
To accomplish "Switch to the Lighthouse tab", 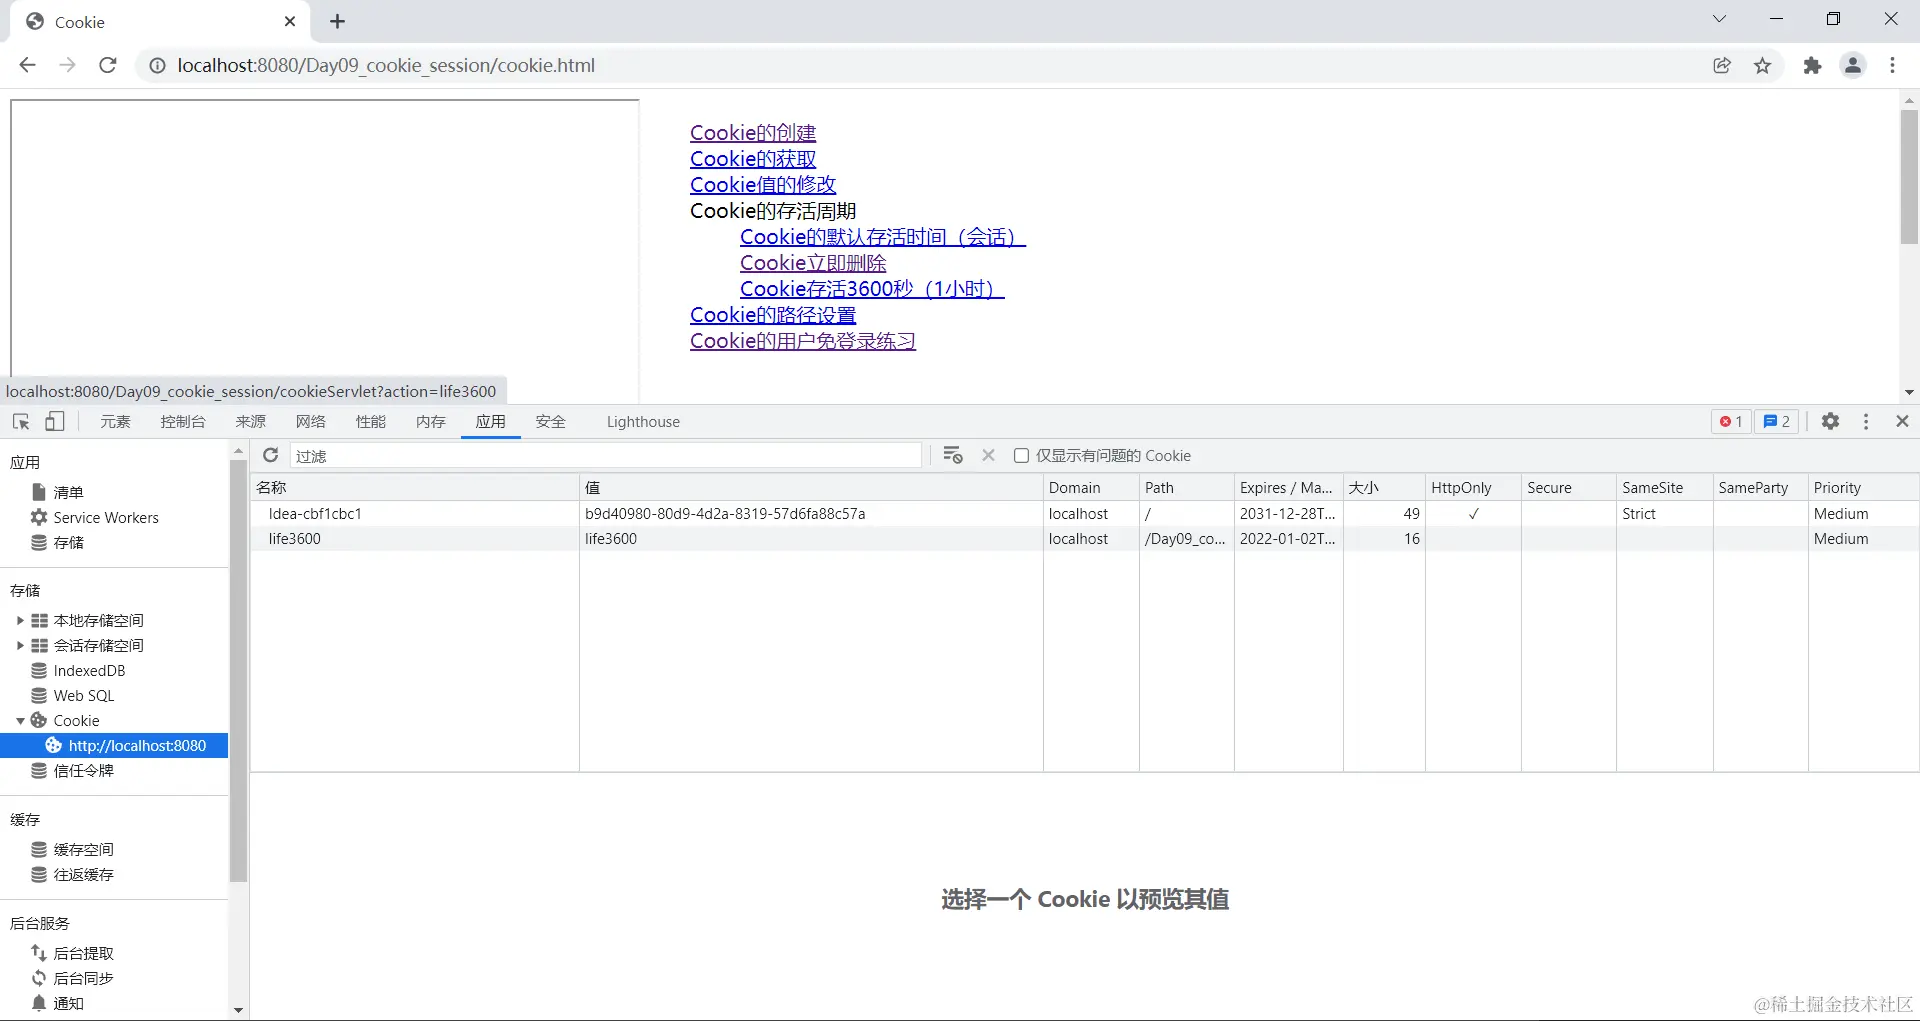I will [x=643, y=422].
